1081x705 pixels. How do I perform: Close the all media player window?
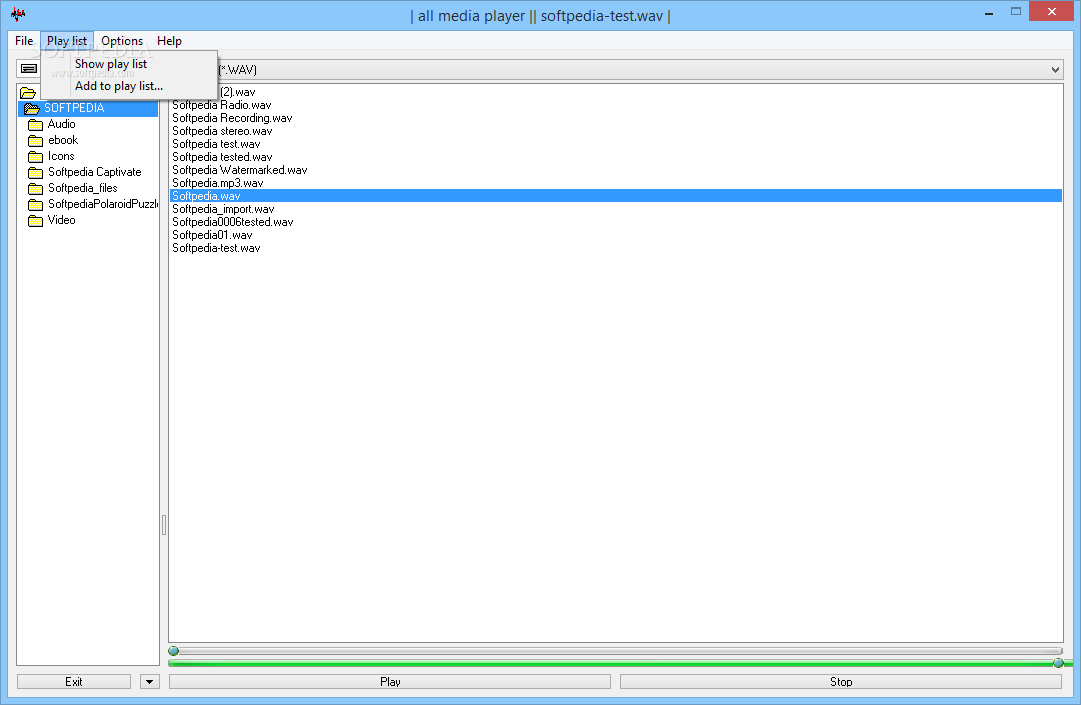tap(1052, 11)
